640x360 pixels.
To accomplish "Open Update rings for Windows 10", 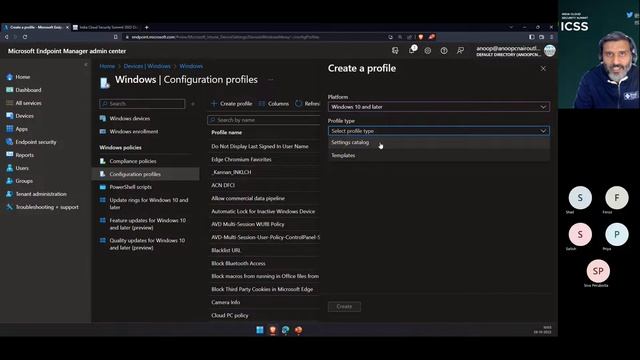I will point(149,204).
